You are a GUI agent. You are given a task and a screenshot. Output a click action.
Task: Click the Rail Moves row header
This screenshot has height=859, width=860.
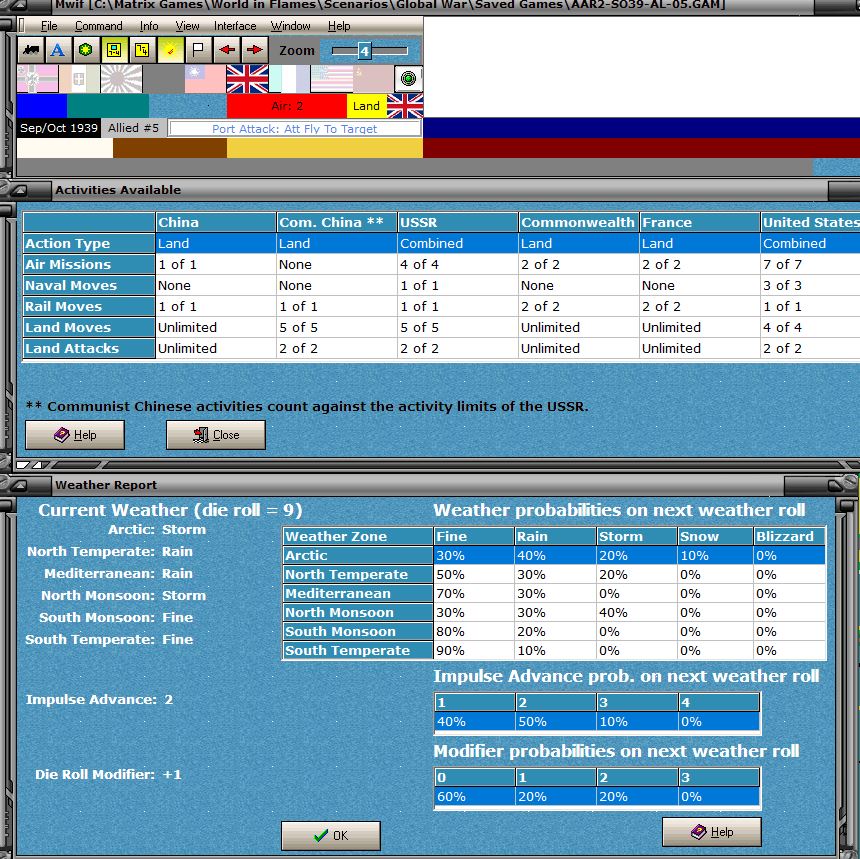(89, 306)
